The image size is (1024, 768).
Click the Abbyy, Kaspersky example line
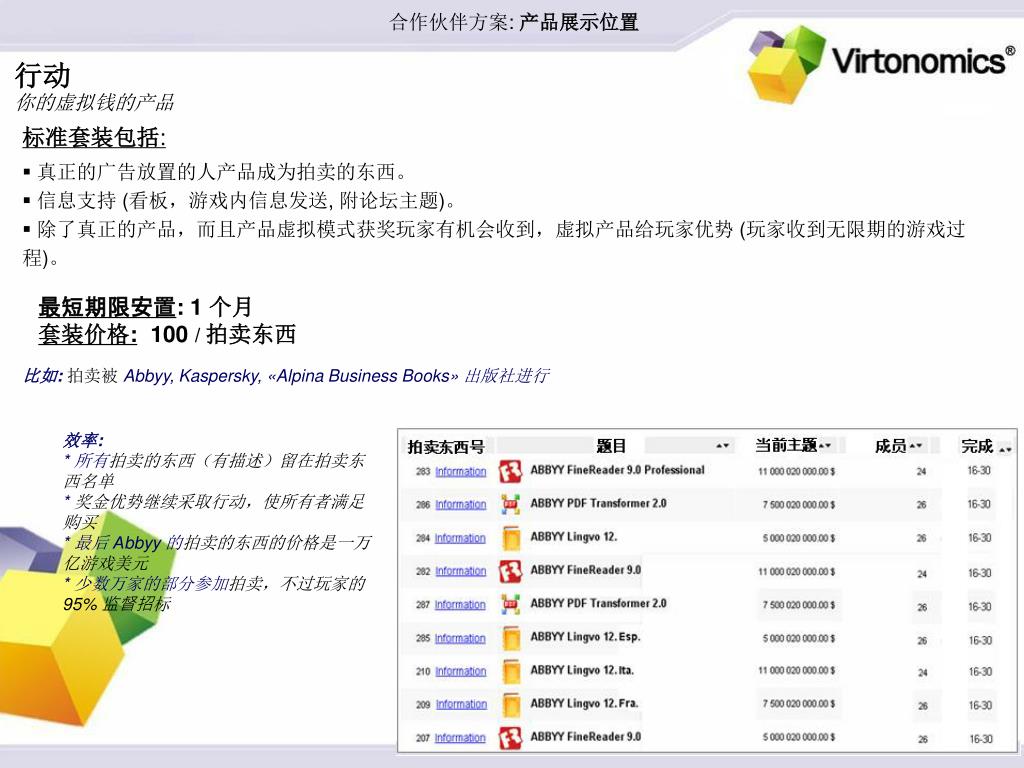[x=286, y=376]
